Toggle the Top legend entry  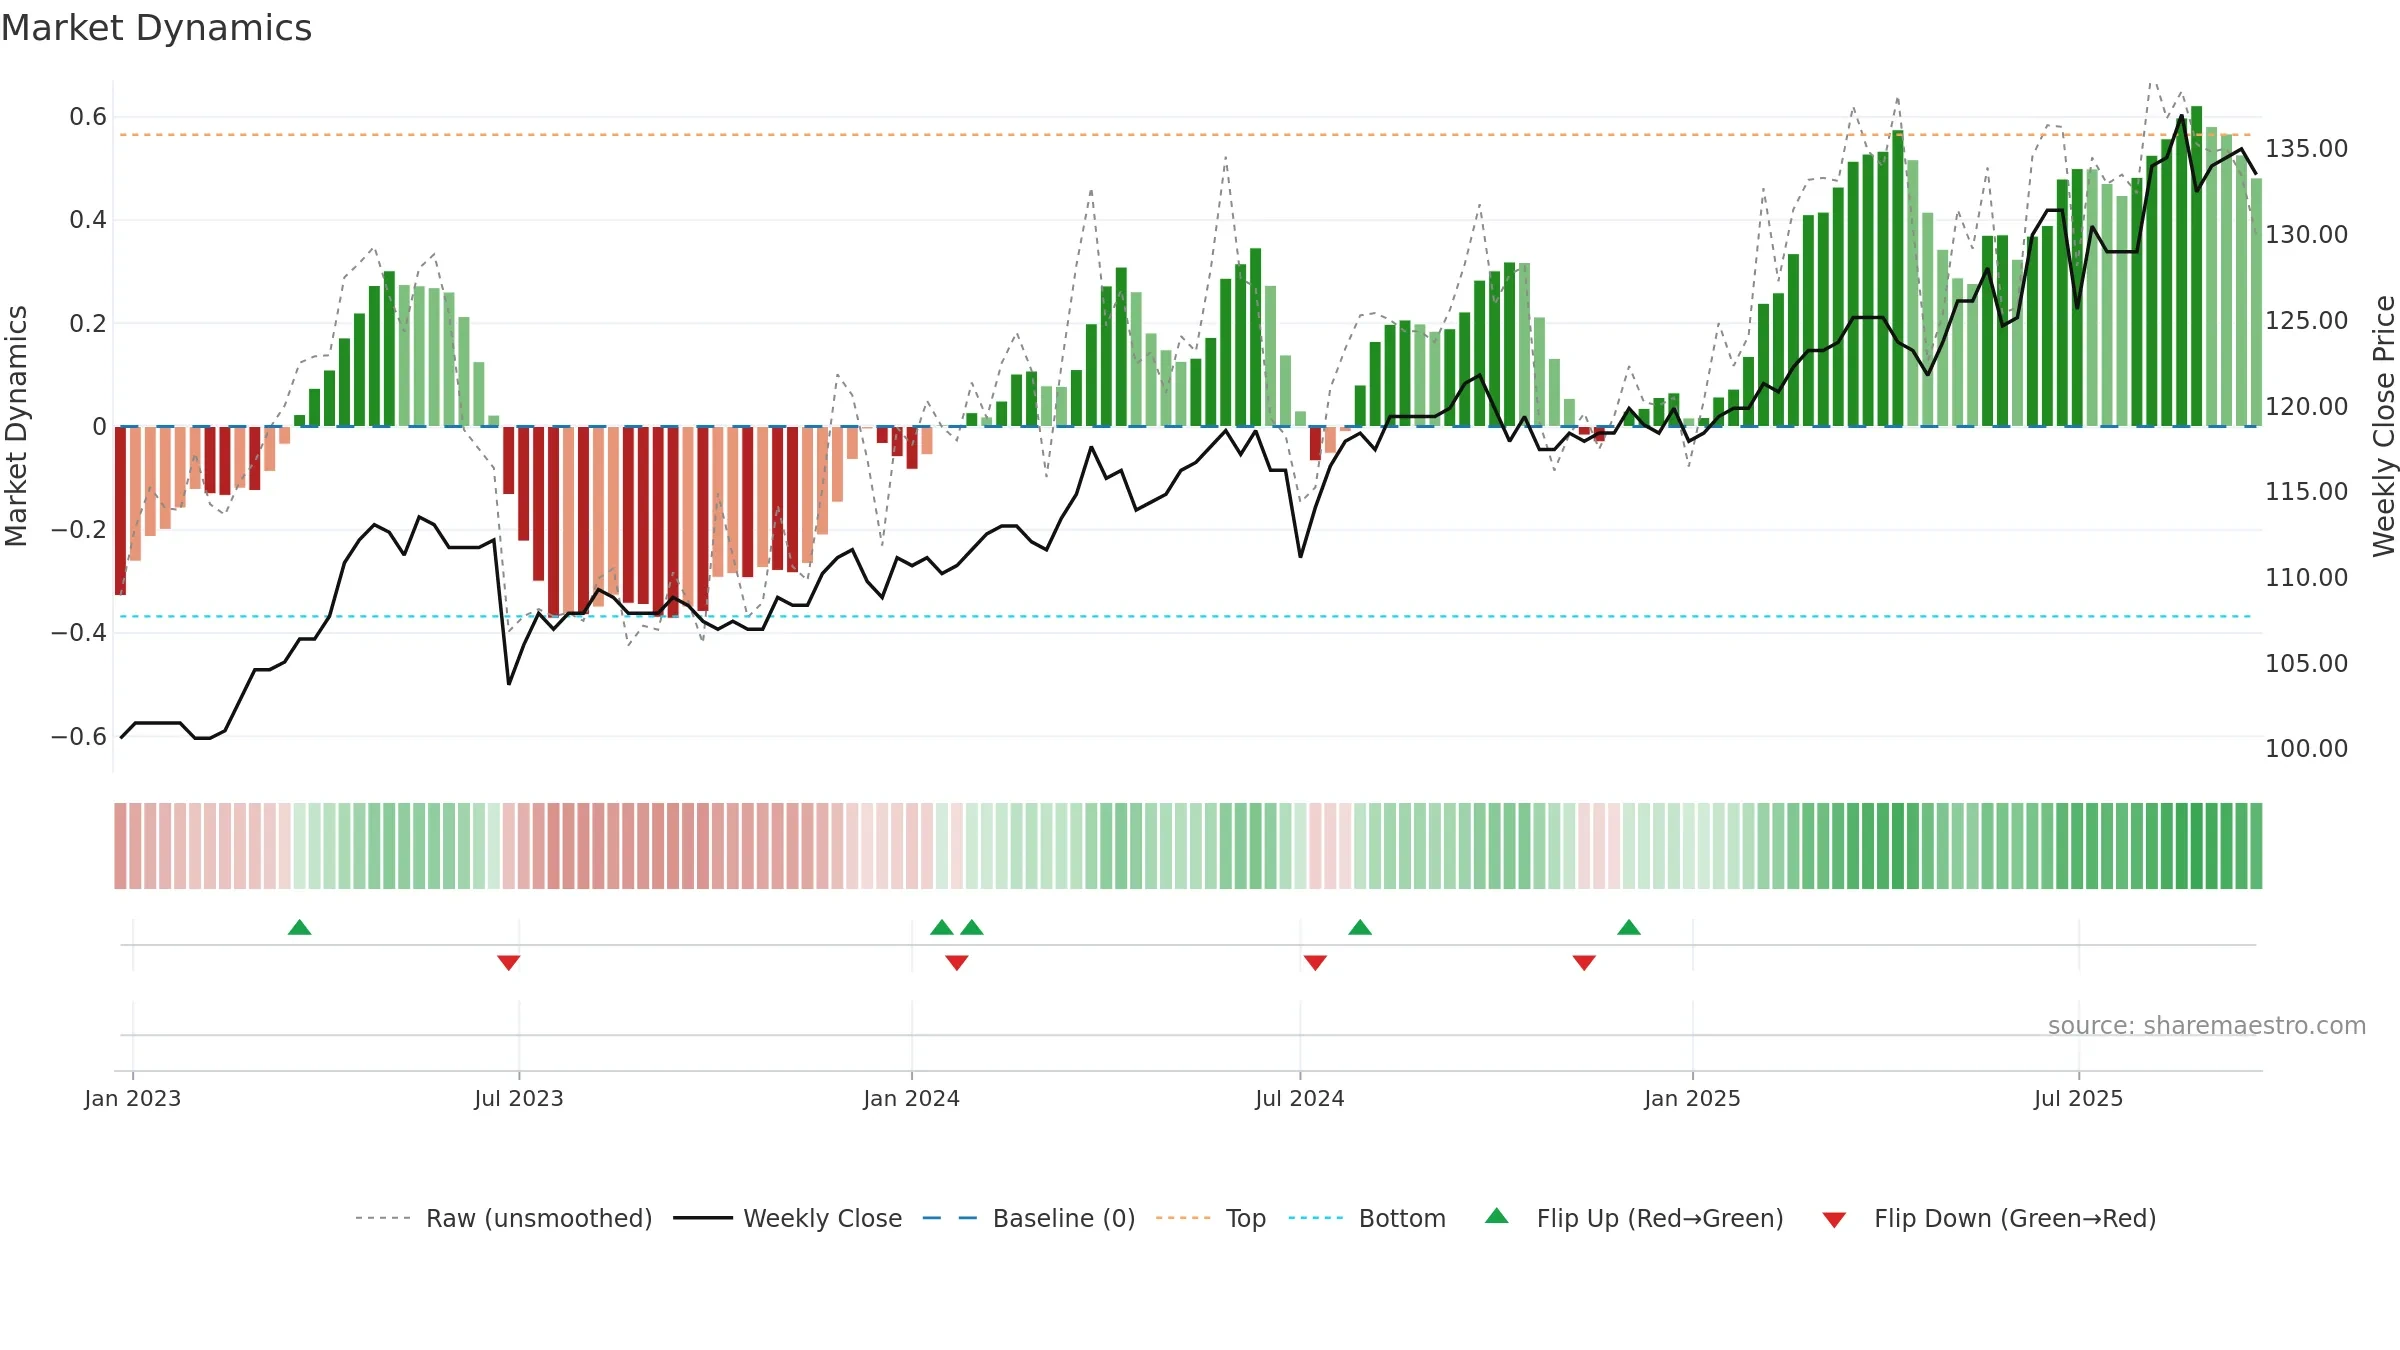coord(1210,1218)
